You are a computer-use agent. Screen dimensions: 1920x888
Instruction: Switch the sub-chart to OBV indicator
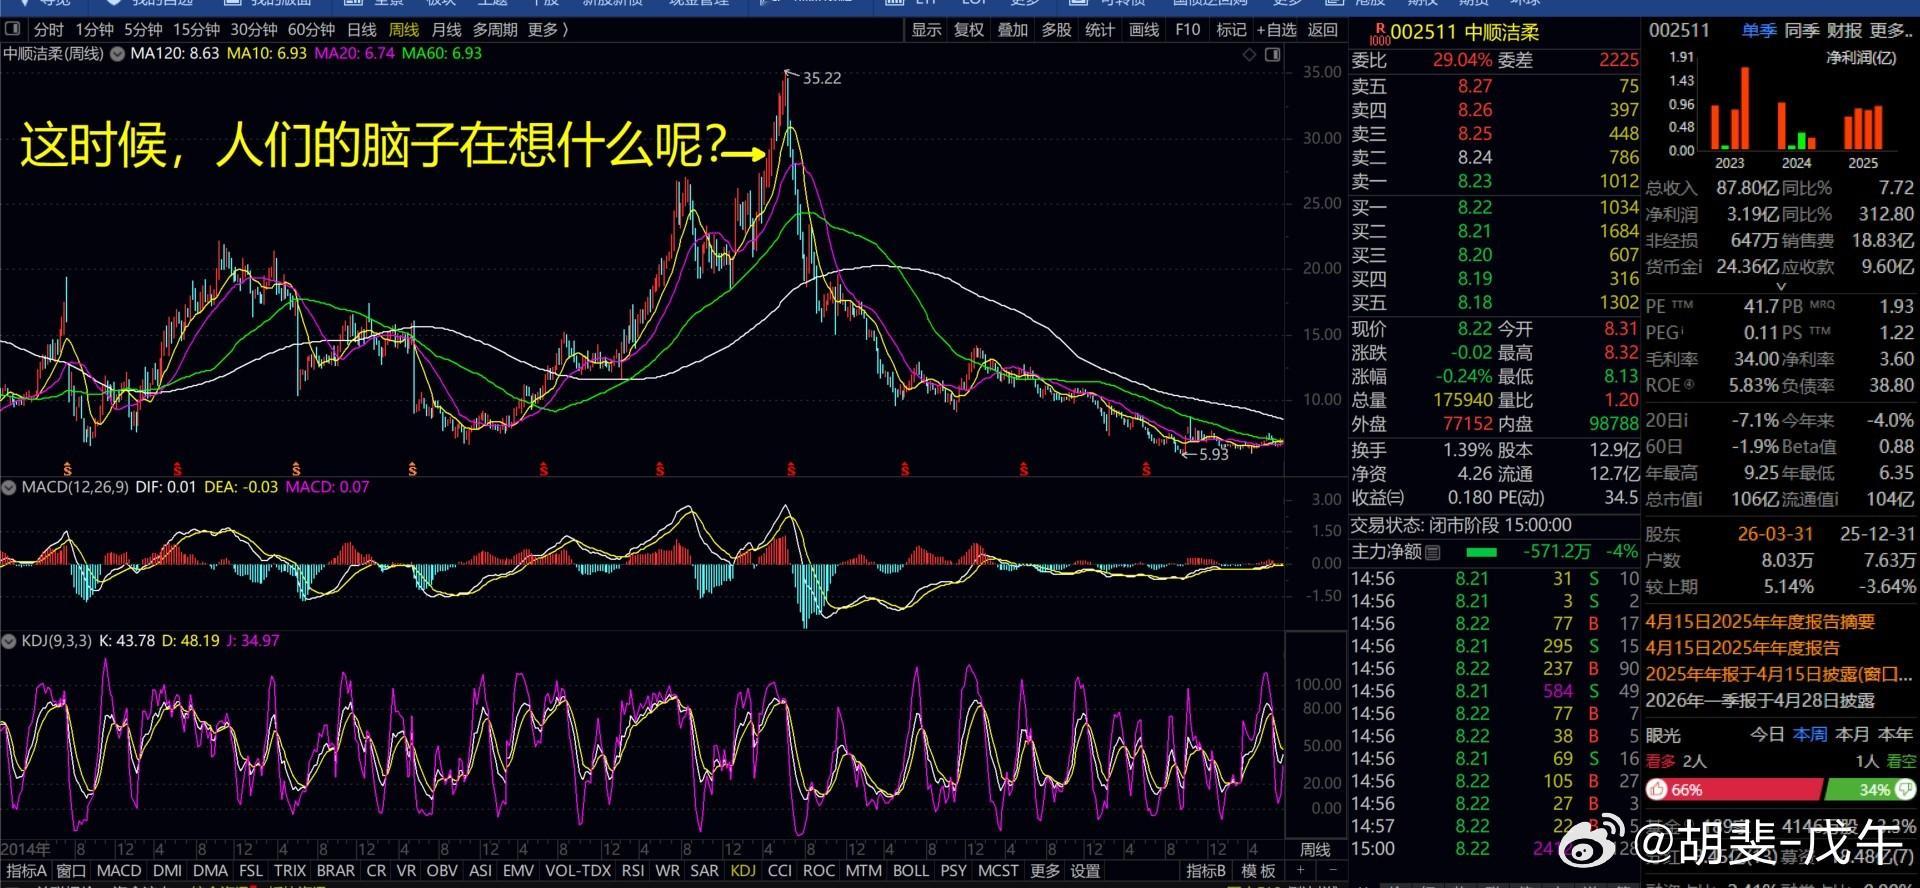click(442, 871)
